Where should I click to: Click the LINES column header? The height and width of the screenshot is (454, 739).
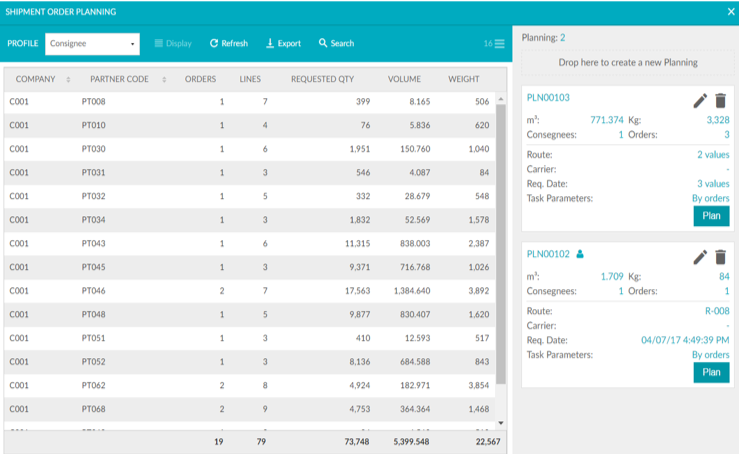pos(250,79)
